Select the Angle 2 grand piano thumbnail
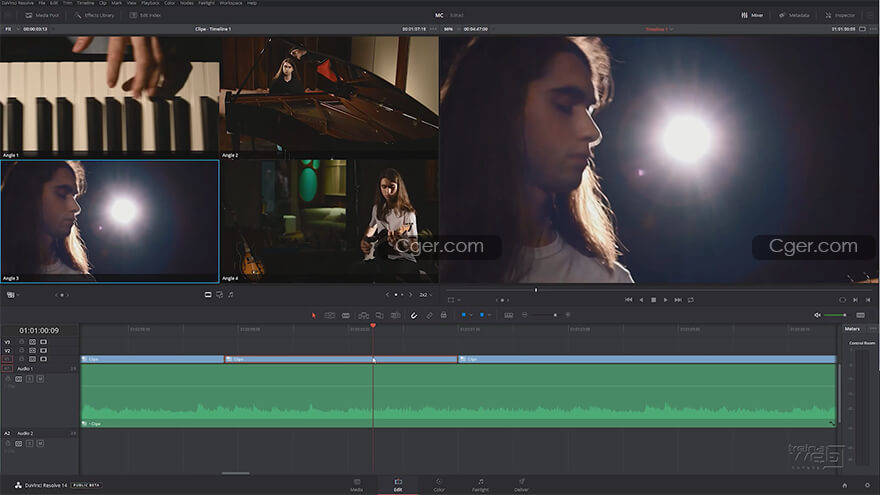The width and height of the screenshot is (880, 495). point(329,97)
